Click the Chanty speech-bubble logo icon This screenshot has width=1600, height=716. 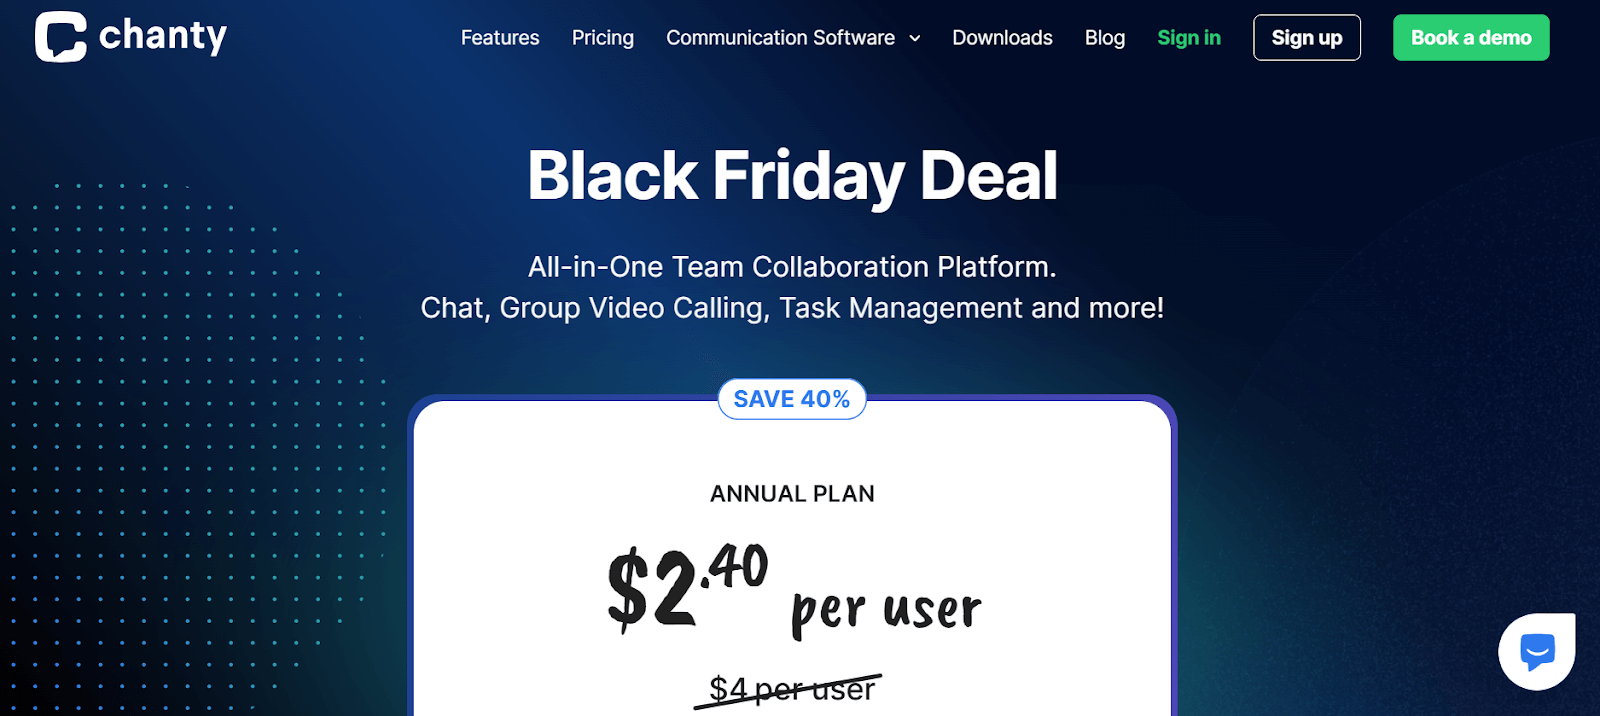click(60, 37)
